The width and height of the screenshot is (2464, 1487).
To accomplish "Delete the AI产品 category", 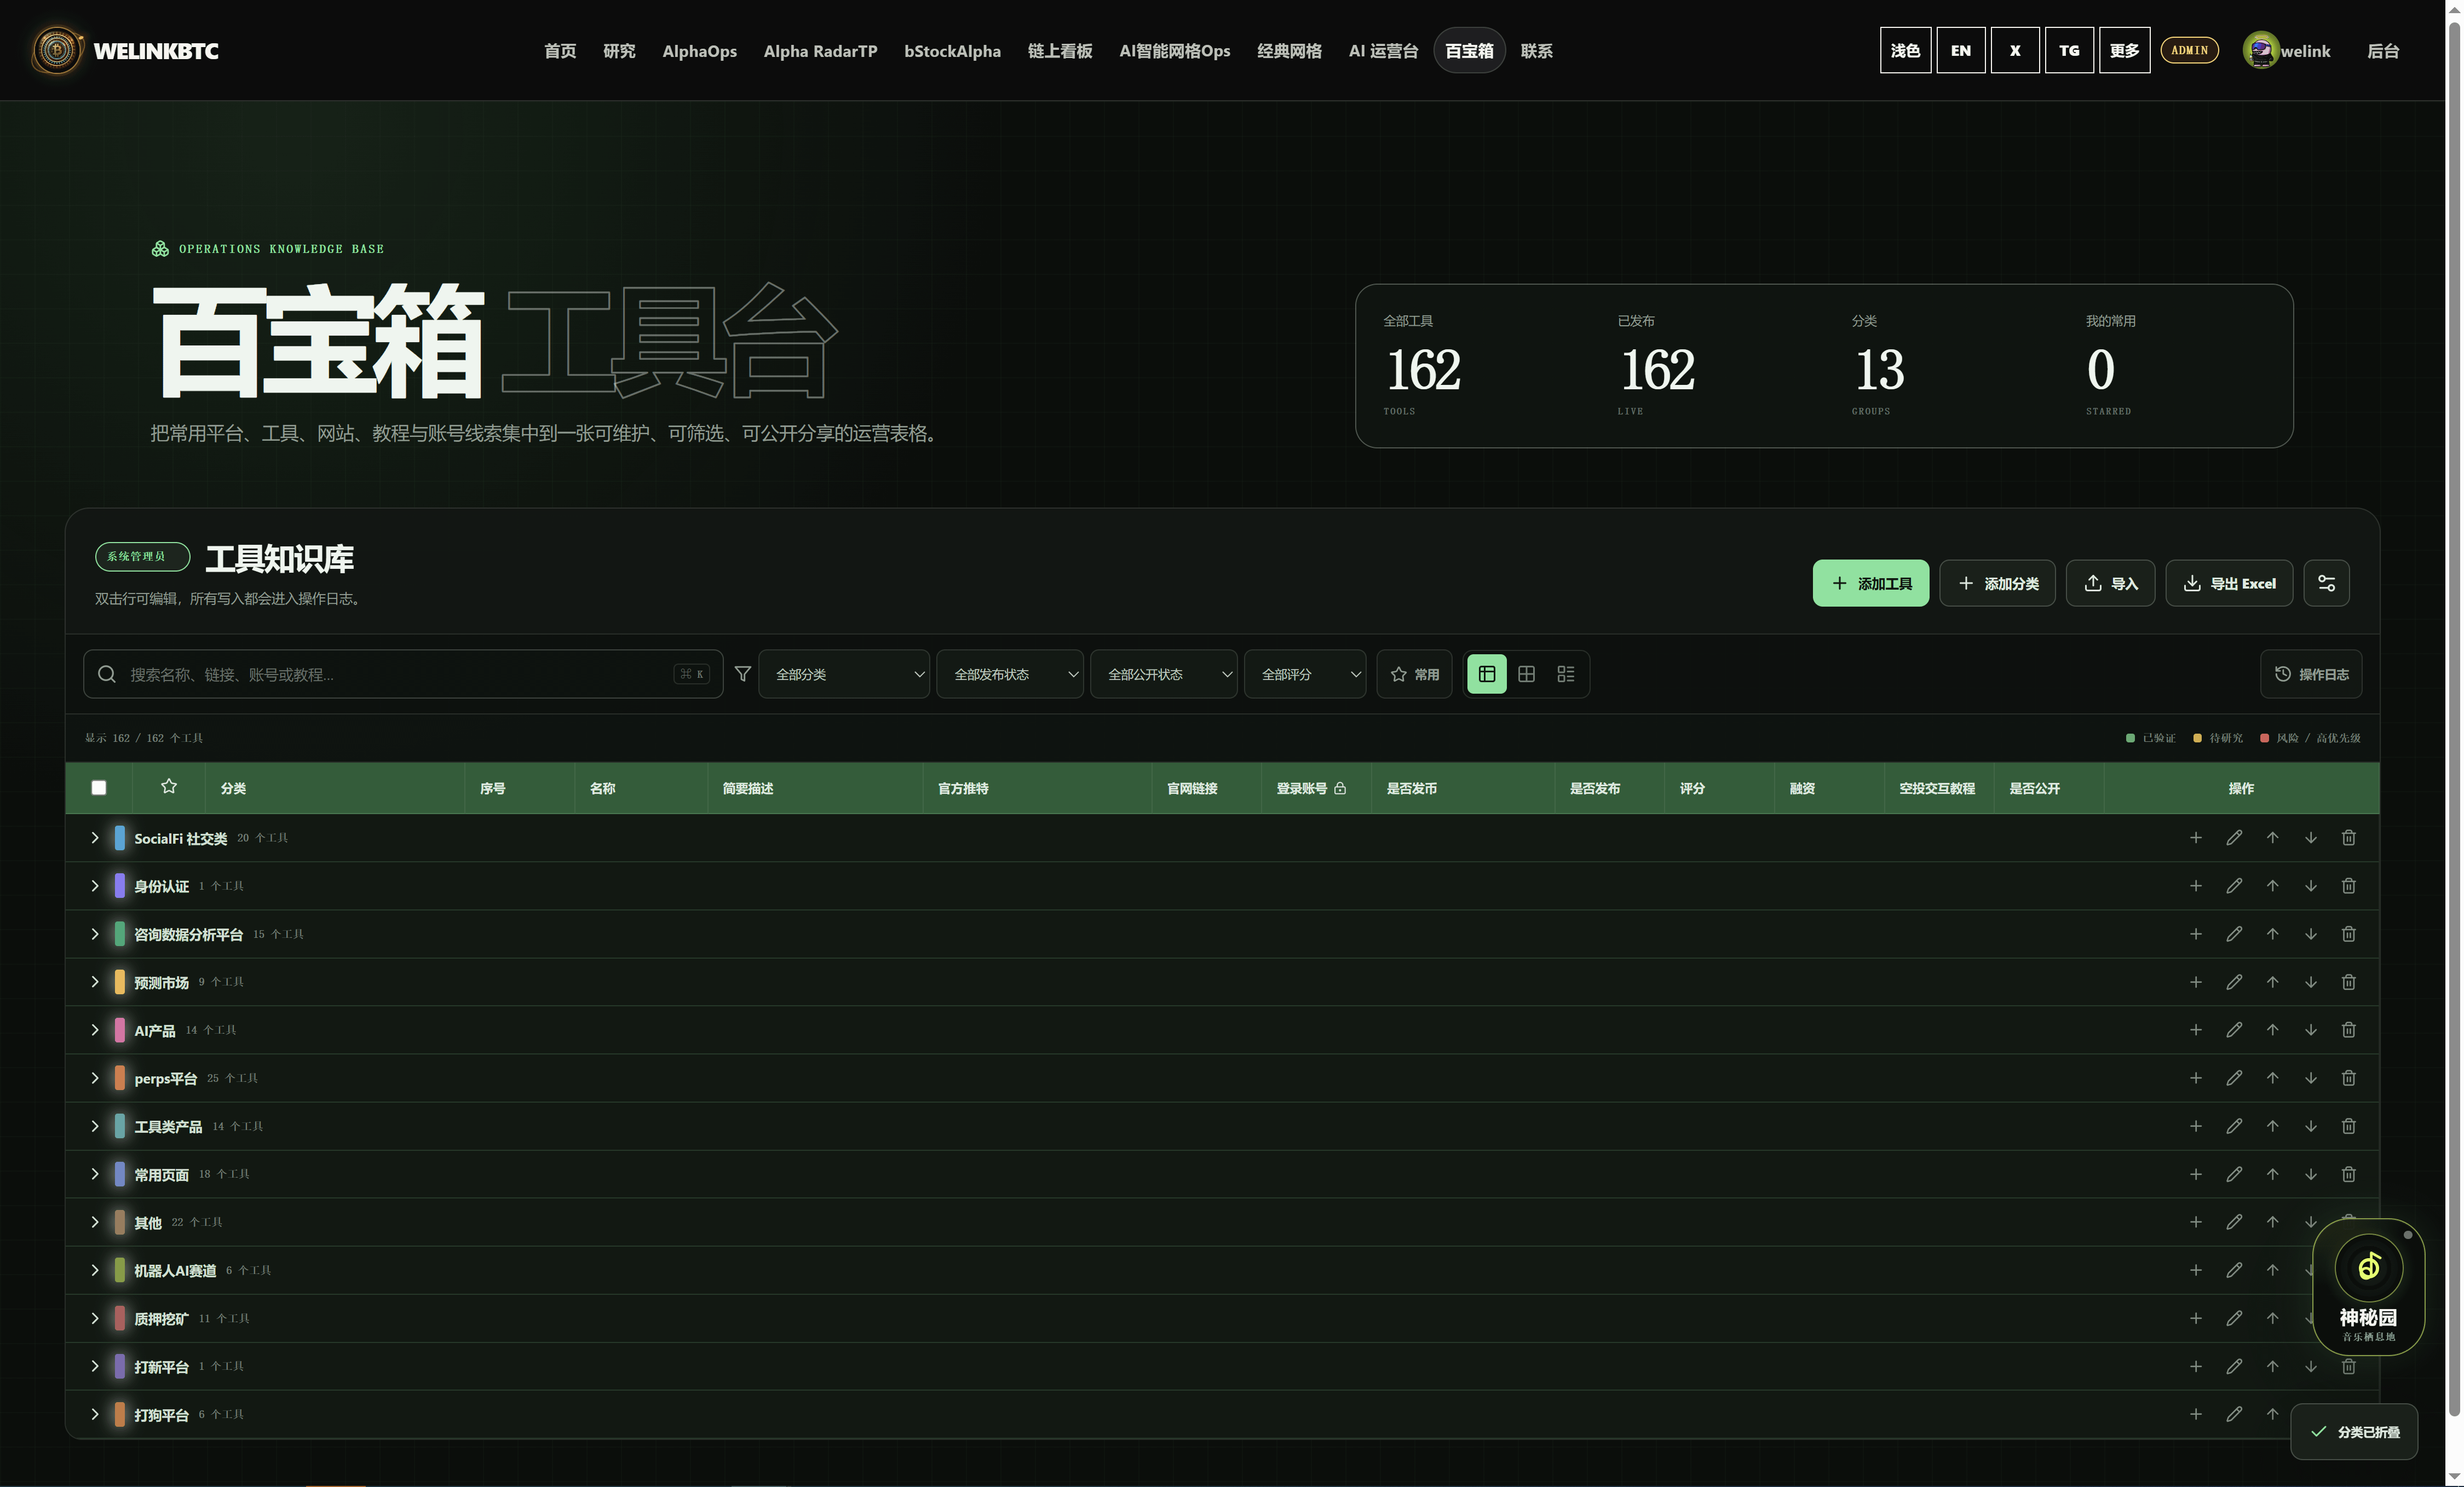I will click(x=2349, y=1030).
